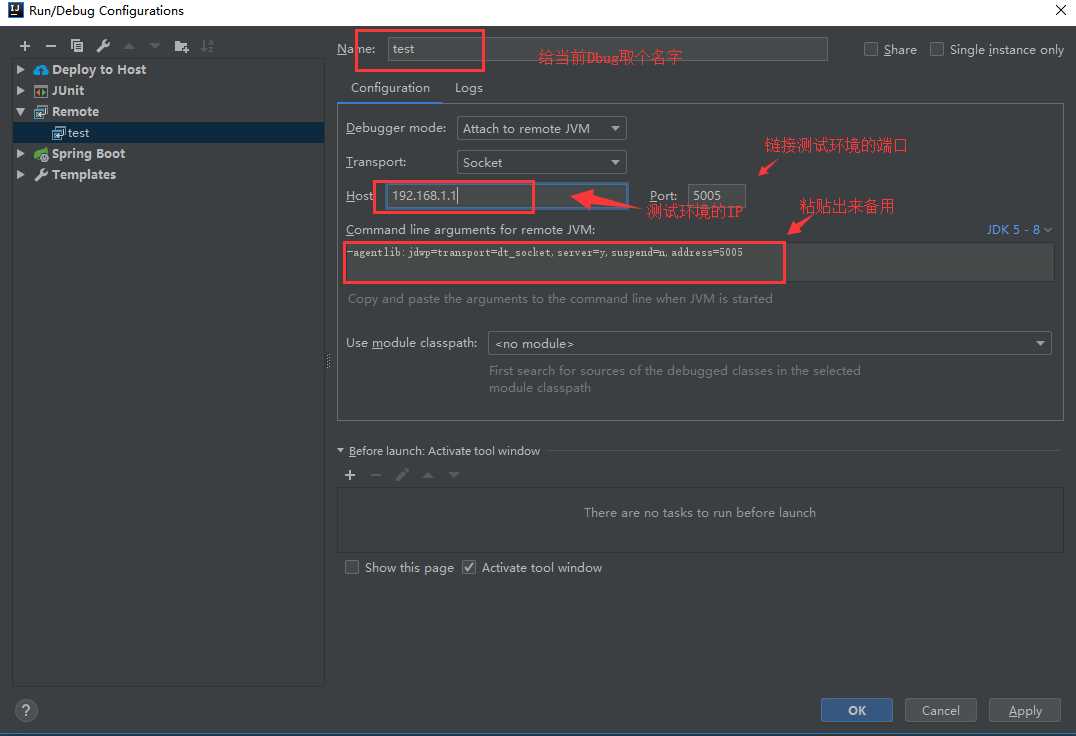
Task: Move configuration down in toolbar
Action: [155, 46]
